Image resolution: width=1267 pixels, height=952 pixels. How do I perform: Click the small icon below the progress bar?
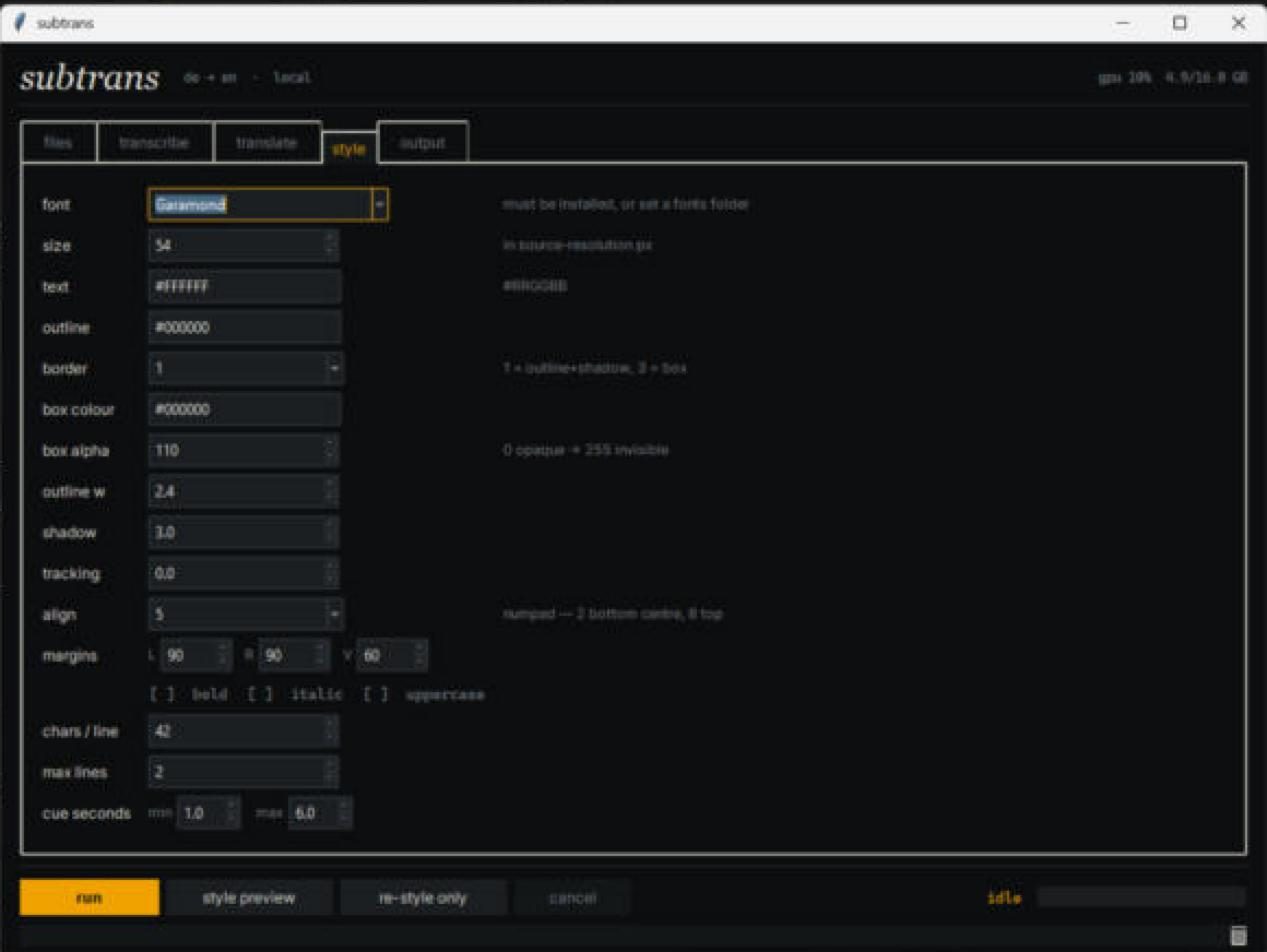(x=1238, y=935)
